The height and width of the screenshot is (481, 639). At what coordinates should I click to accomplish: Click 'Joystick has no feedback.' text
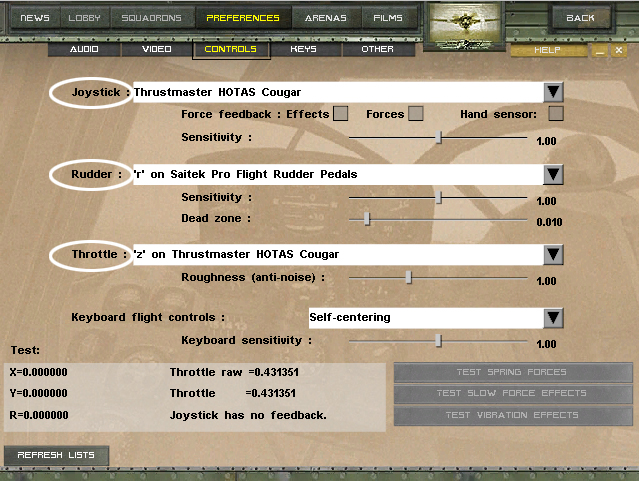click(x=248, y=415)
